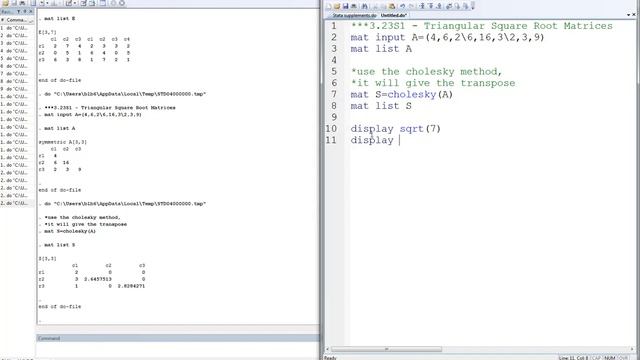The image size is (640, 360).
Task: Click editor scrollbar left arrow
Action: [x=328, y=349]
